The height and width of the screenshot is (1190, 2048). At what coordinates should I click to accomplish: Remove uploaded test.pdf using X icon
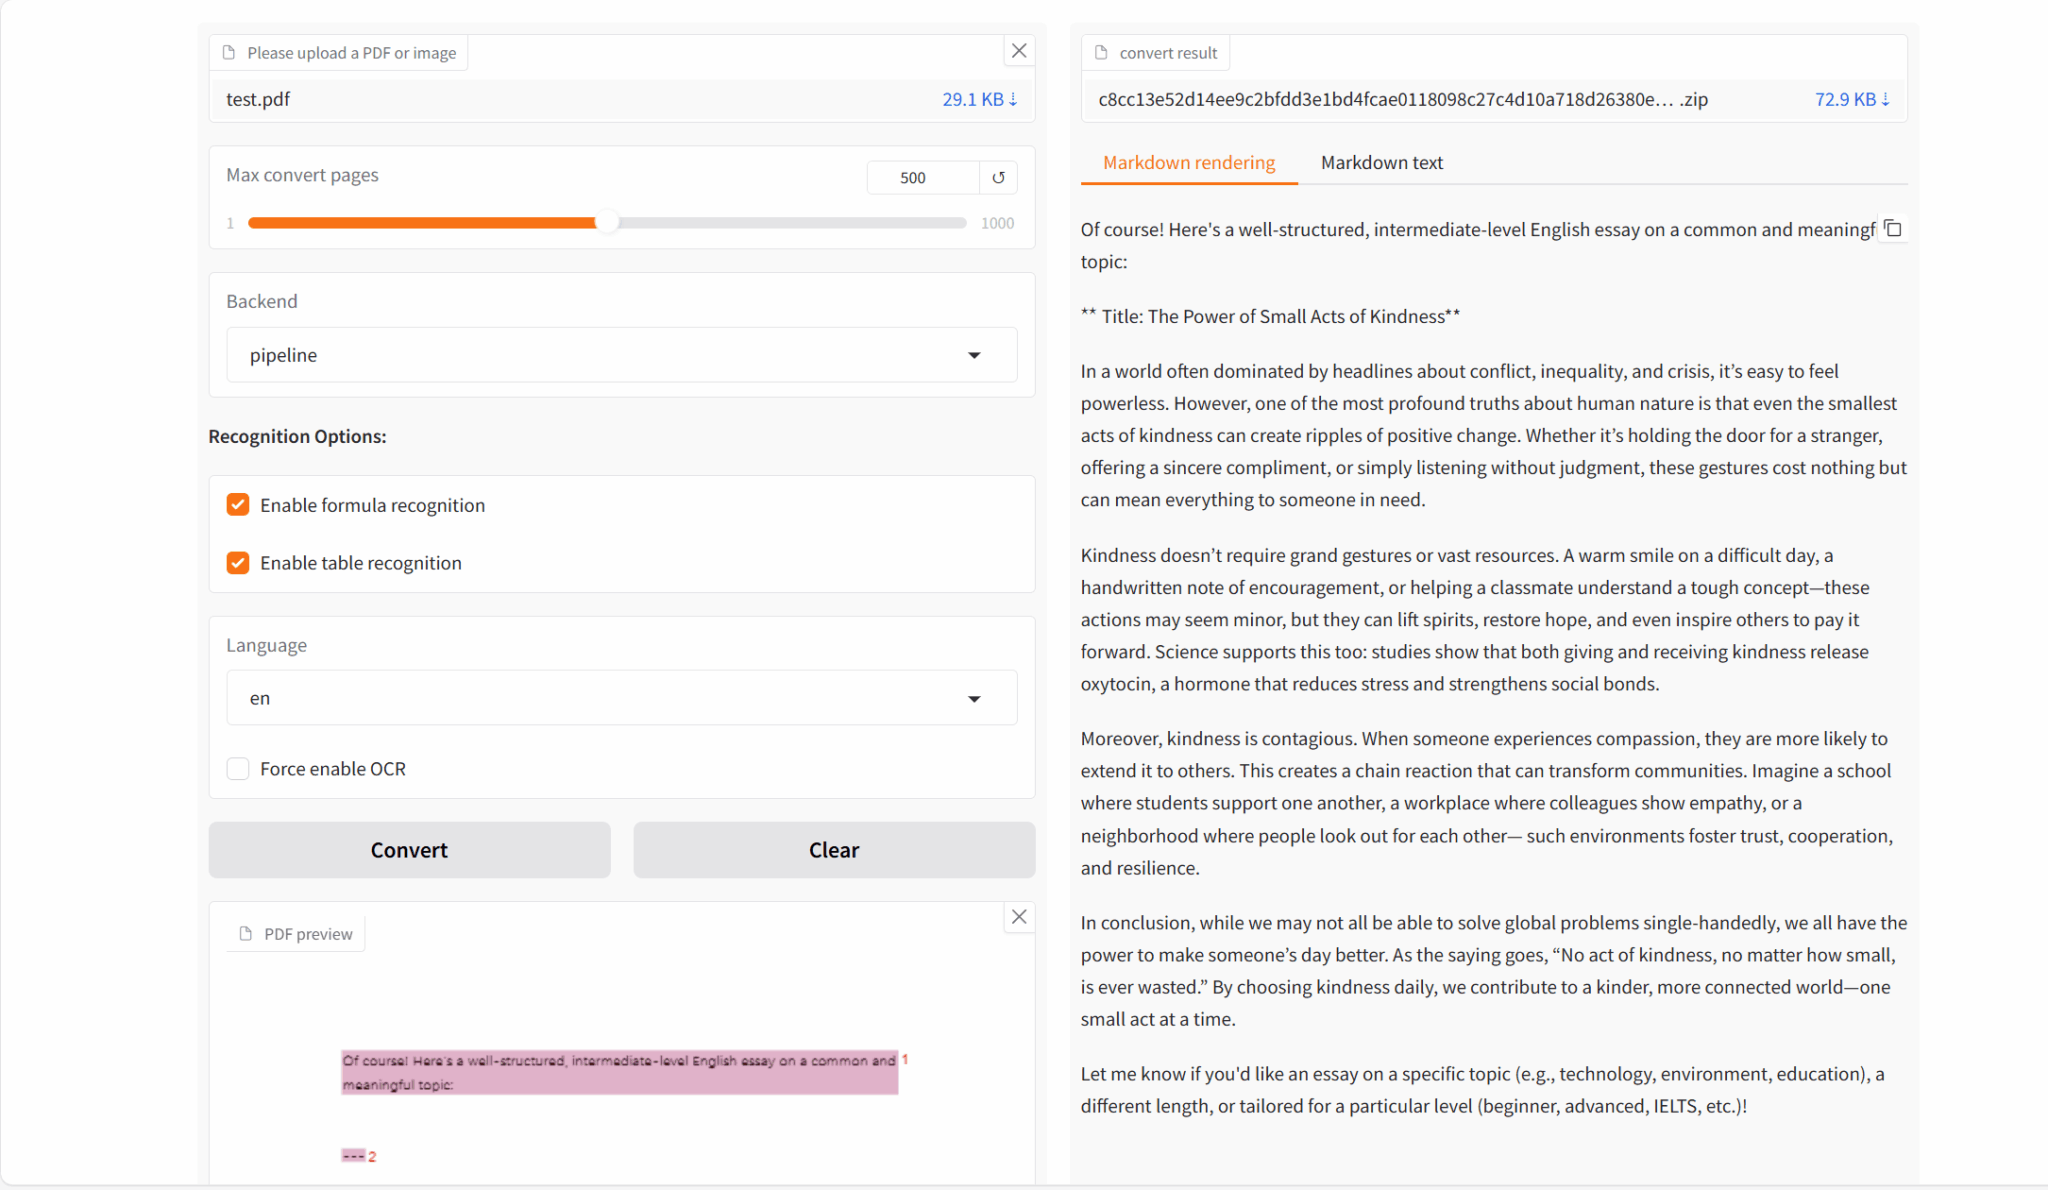1019,51
